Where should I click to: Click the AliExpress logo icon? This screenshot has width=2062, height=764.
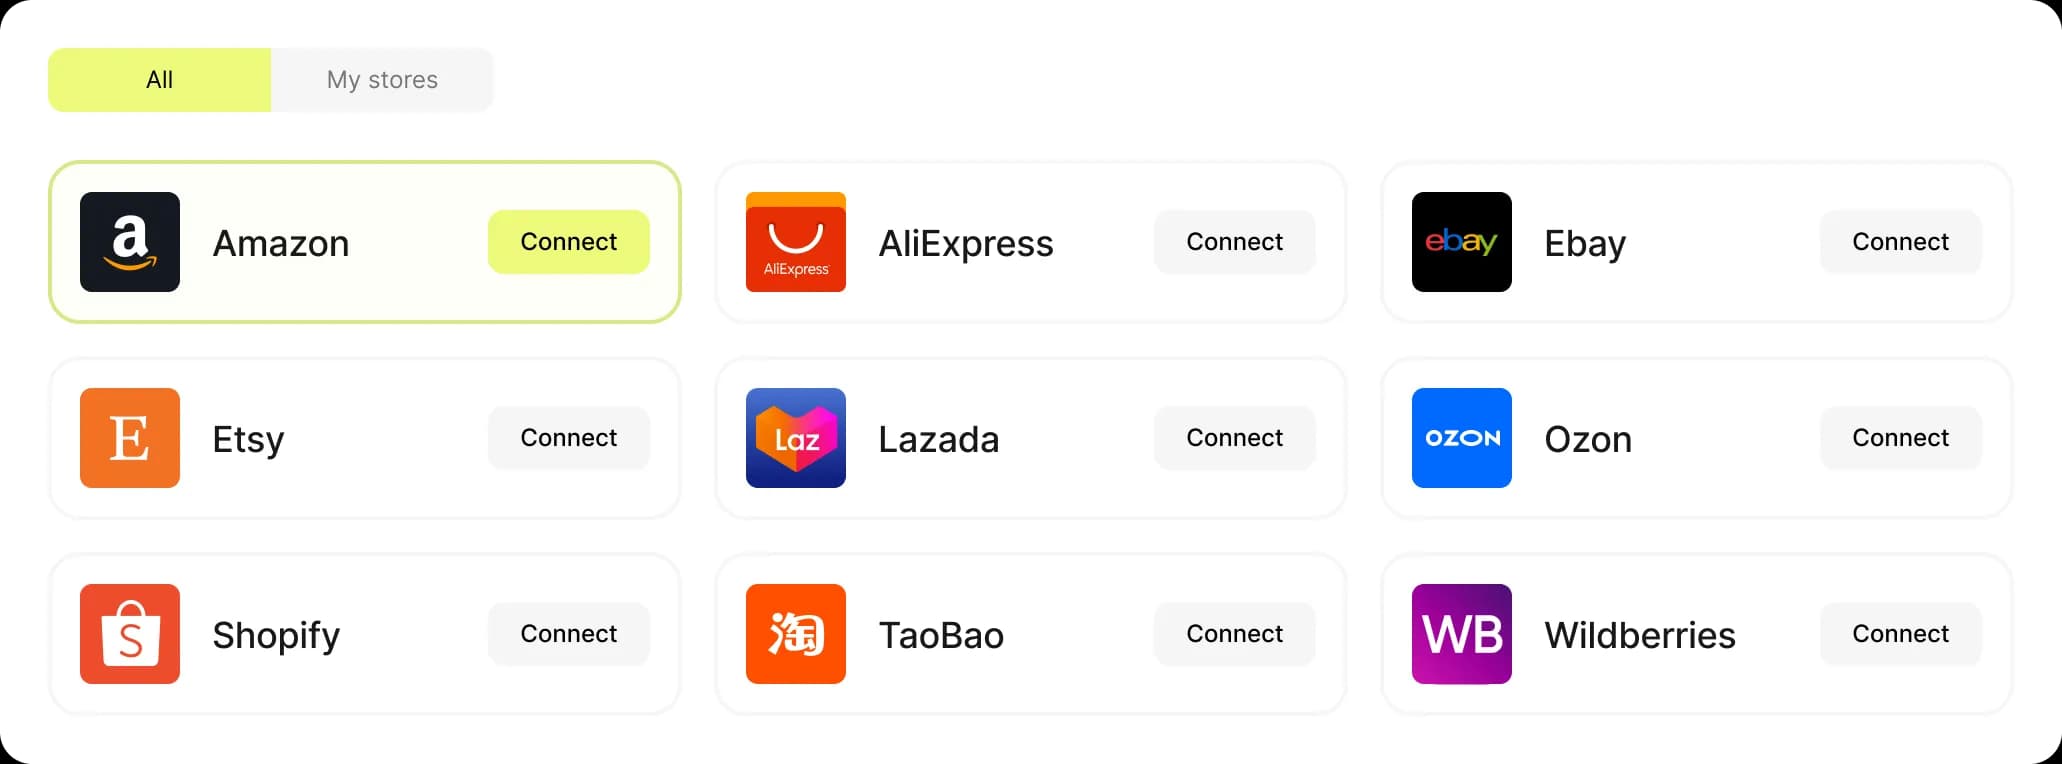click(796, 242)
